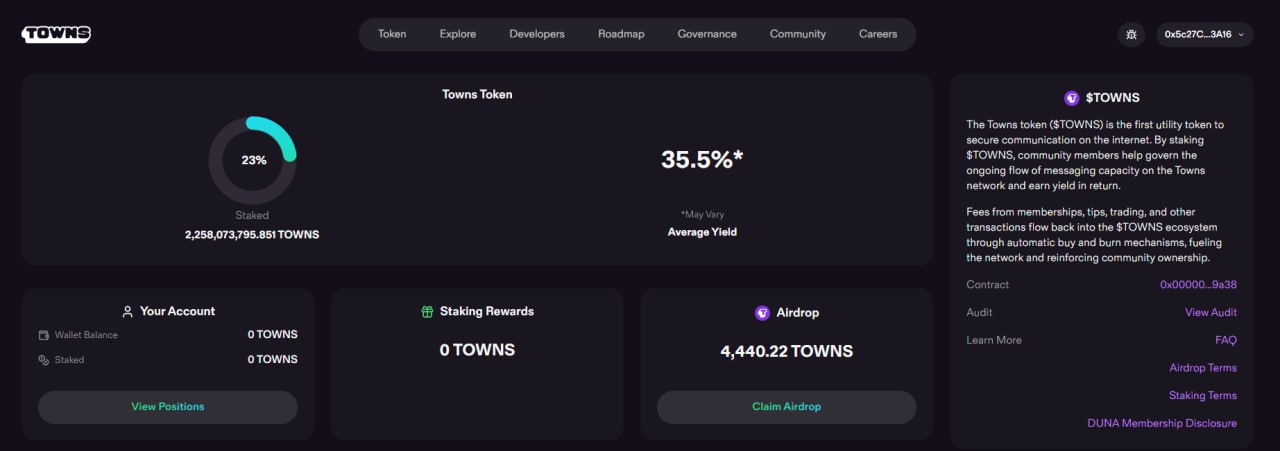Click the $TOWNS panel title

pyautogui.click(x=1113, y=98)
